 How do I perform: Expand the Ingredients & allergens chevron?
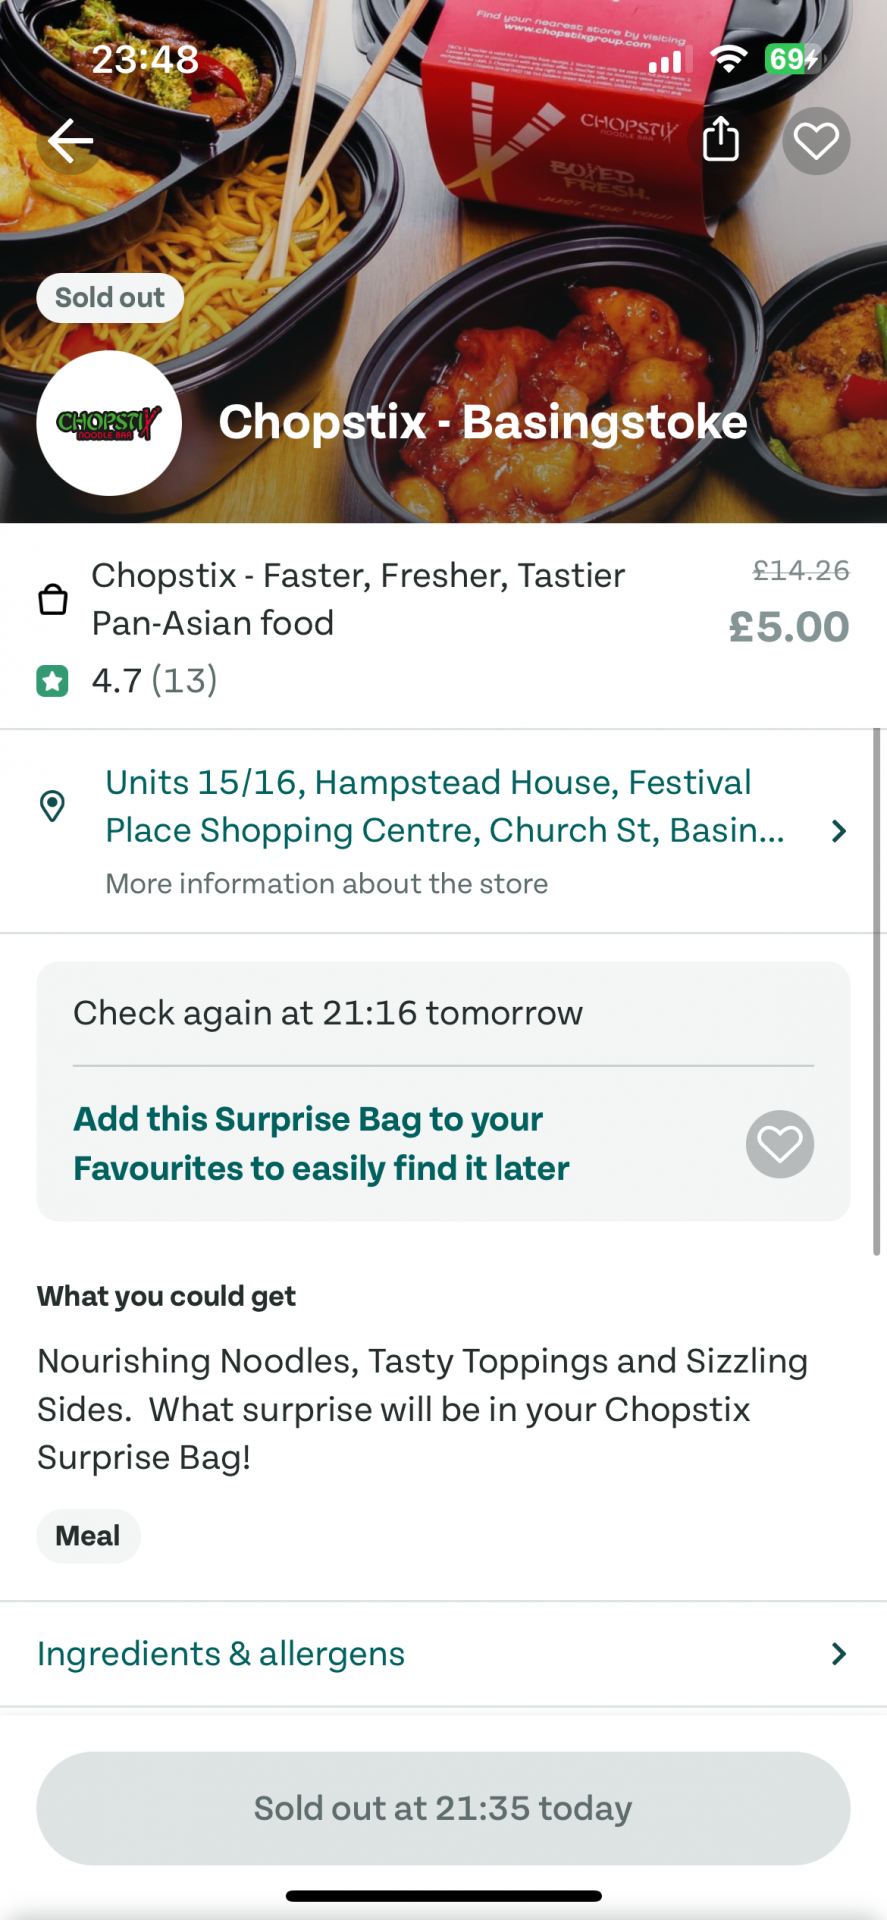pos(838,1654)
